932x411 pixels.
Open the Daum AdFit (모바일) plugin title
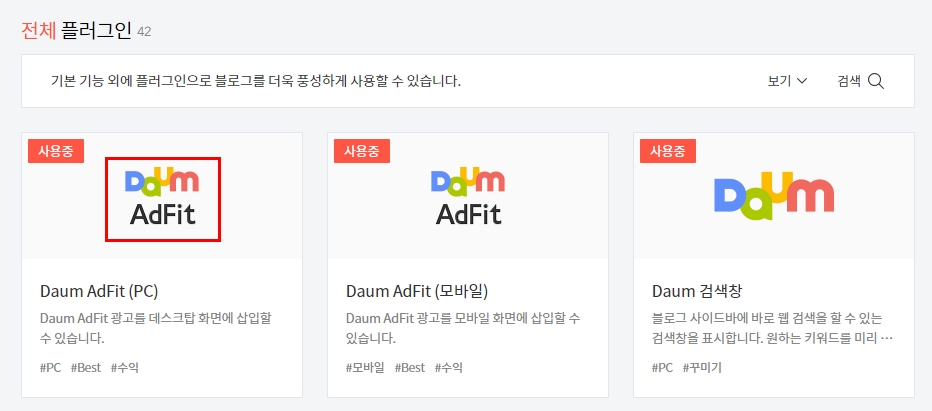417,292
